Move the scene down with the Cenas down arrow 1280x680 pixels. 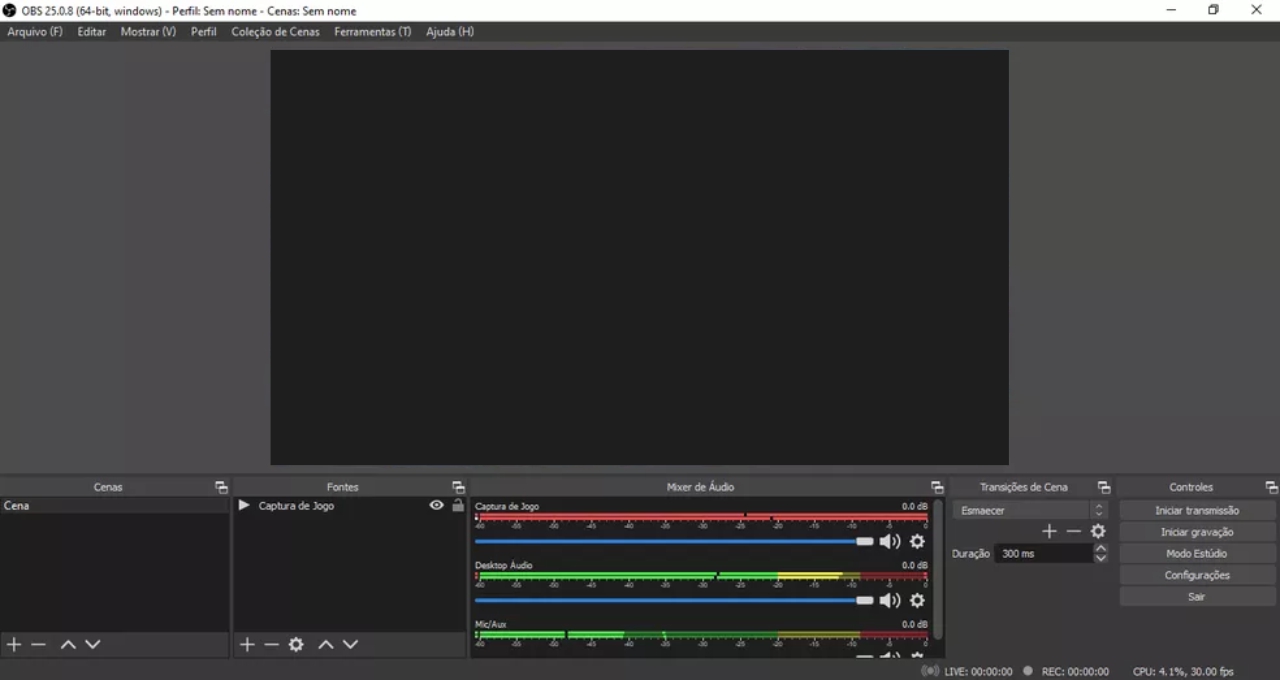coord(93,644)
